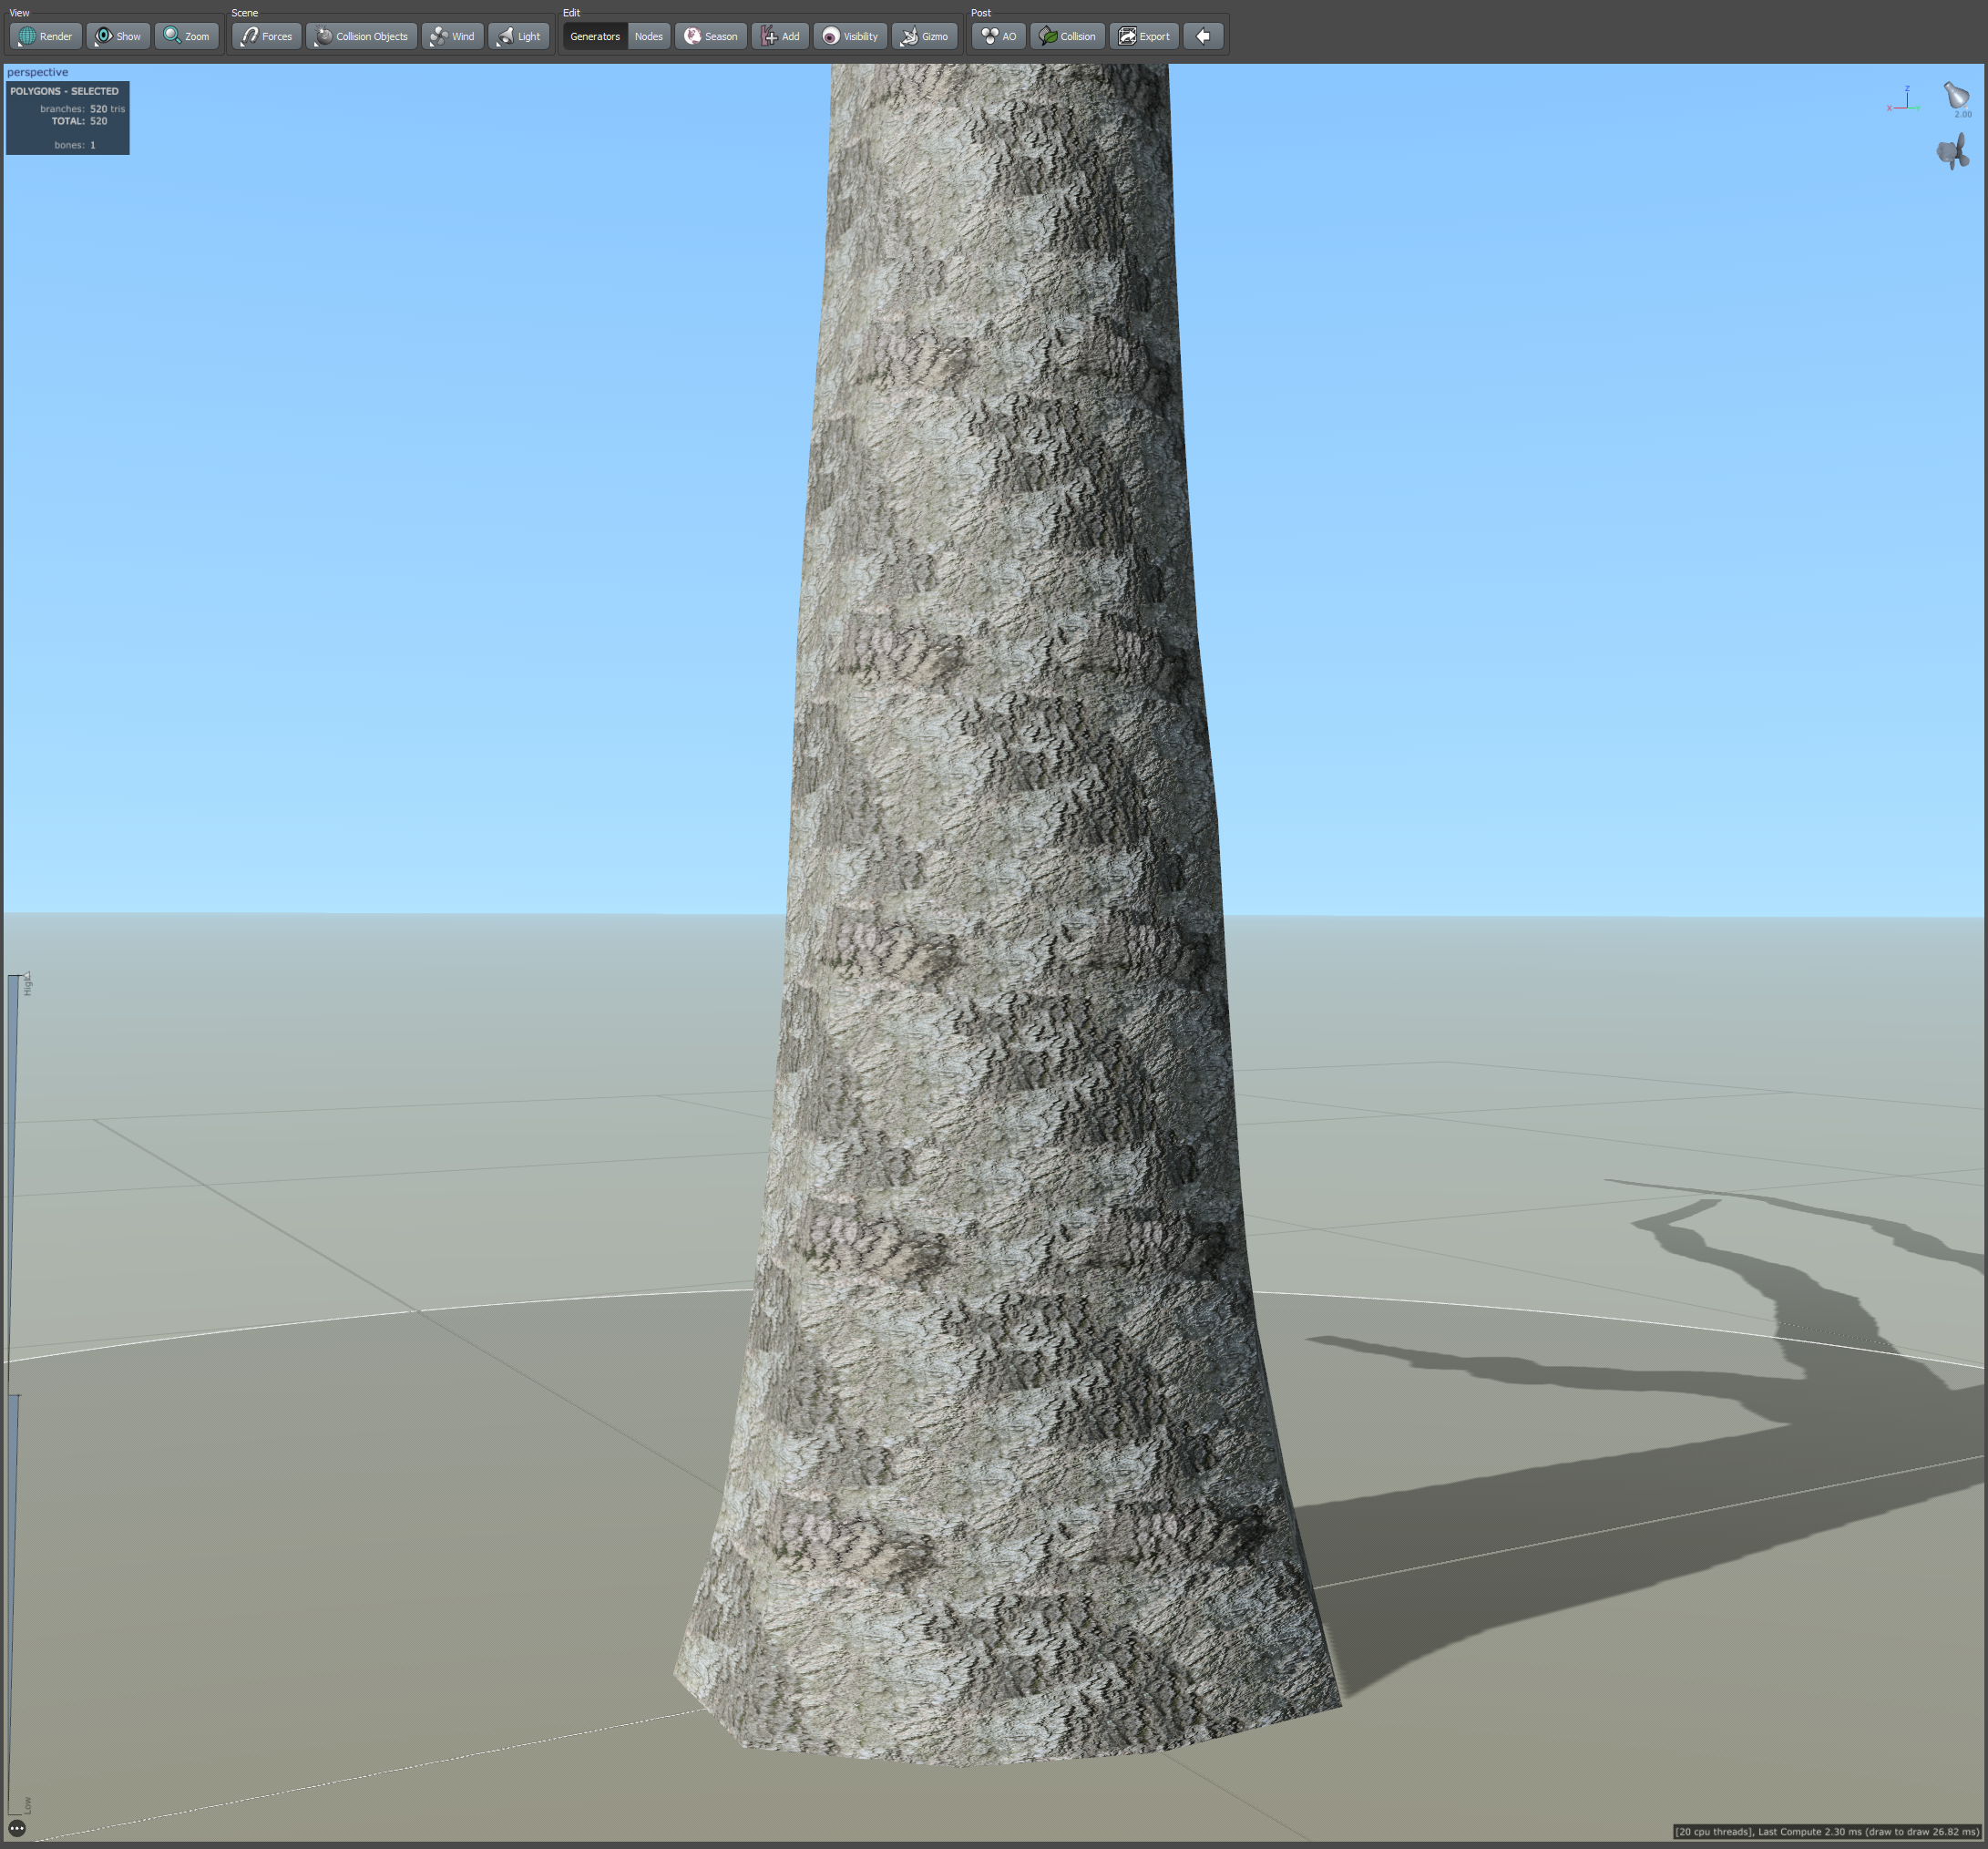Toggle the scene Light button
Viewport: 1988px width, 1849px height.
pos(518,36)
